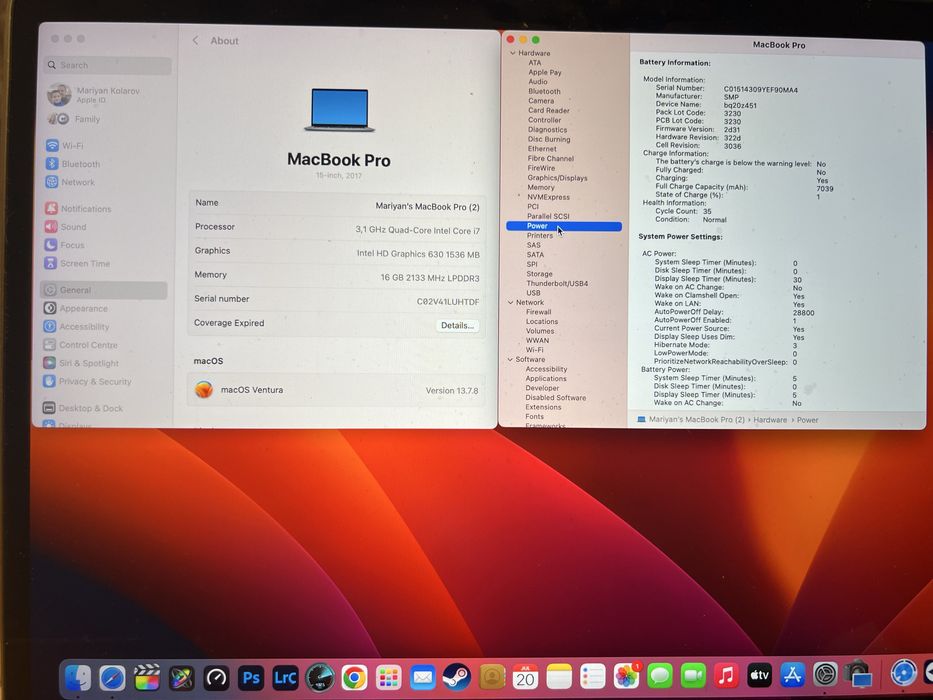Viewport: 933px width, 700px height.
Task: Select Disabled Software under Software
Action: pos(555,398)
